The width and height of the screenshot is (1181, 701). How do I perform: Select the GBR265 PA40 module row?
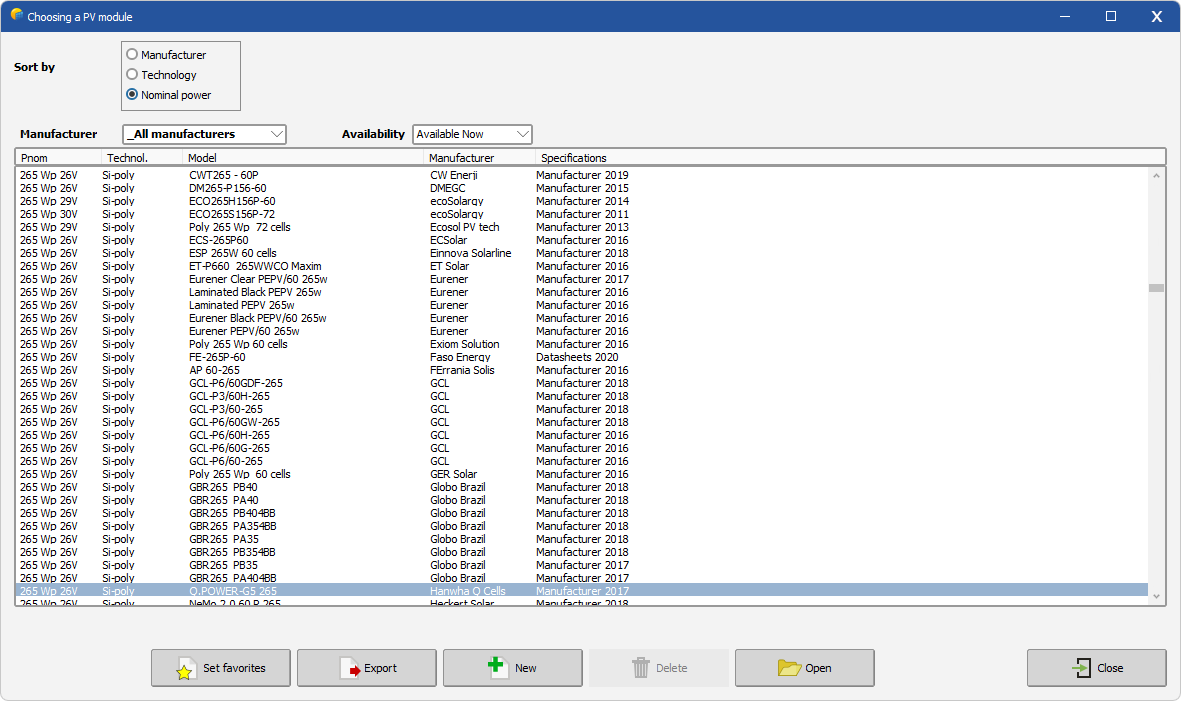point(581,500)
